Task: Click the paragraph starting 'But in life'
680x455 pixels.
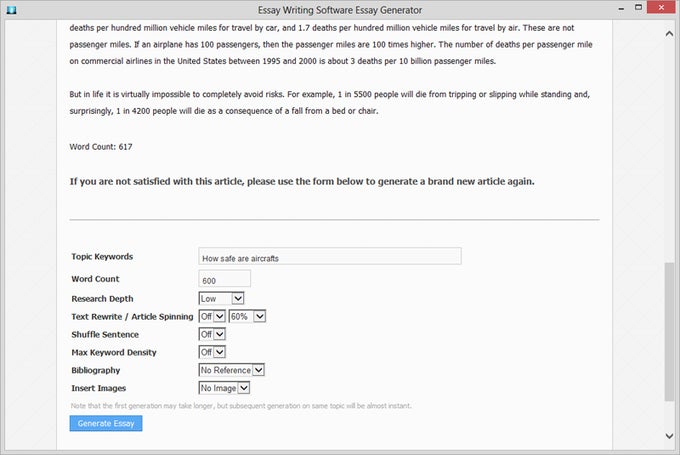Action: pyautogui.click(x=330, y=102)
